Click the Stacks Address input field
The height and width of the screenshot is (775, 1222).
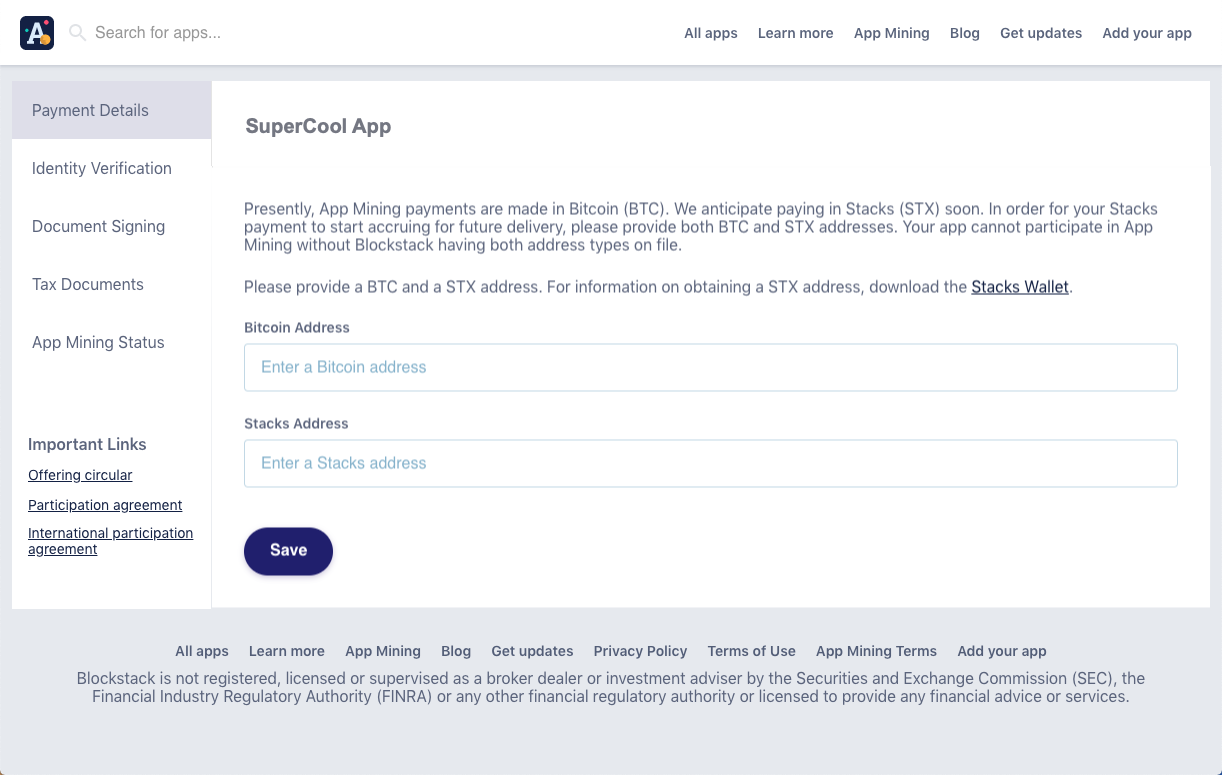click(710, 463)
